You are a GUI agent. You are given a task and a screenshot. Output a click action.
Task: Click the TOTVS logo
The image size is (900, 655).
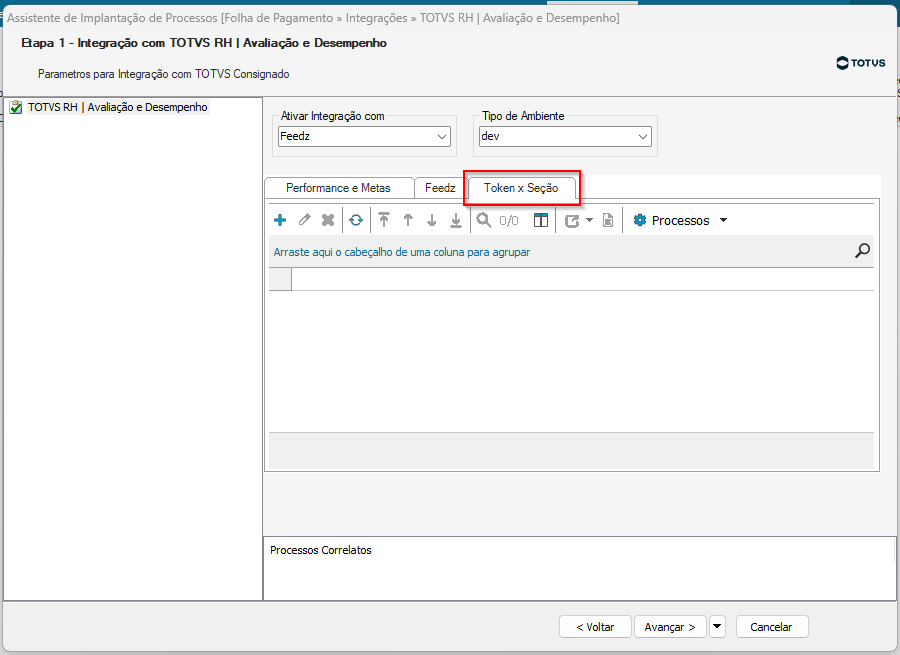coord(861,63)
